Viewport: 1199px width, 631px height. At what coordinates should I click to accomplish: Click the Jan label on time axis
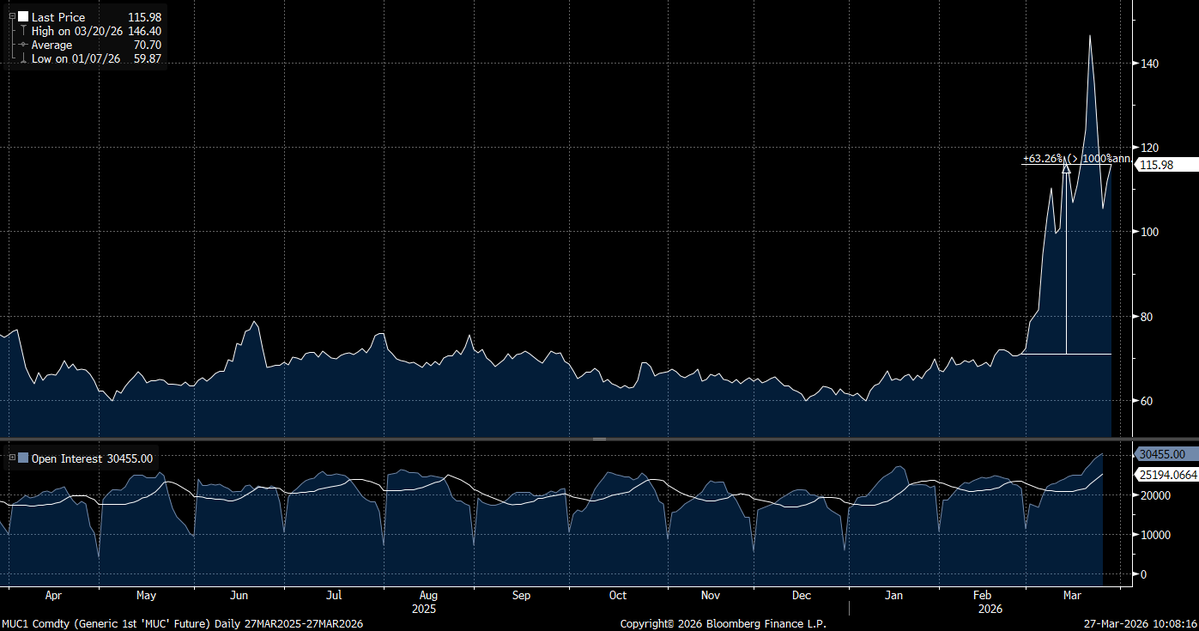[x=894, y=596]
